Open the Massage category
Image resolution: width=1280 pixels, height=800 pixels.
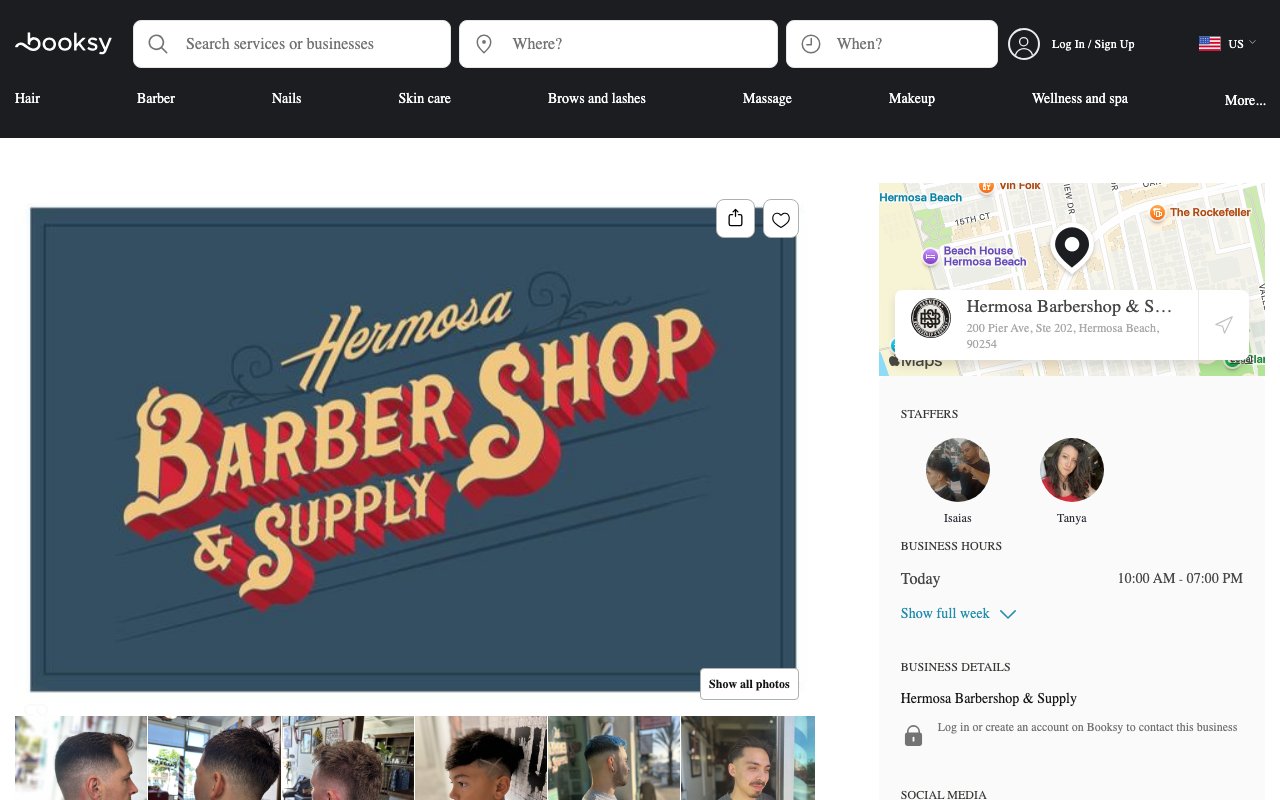click(767, 98)
